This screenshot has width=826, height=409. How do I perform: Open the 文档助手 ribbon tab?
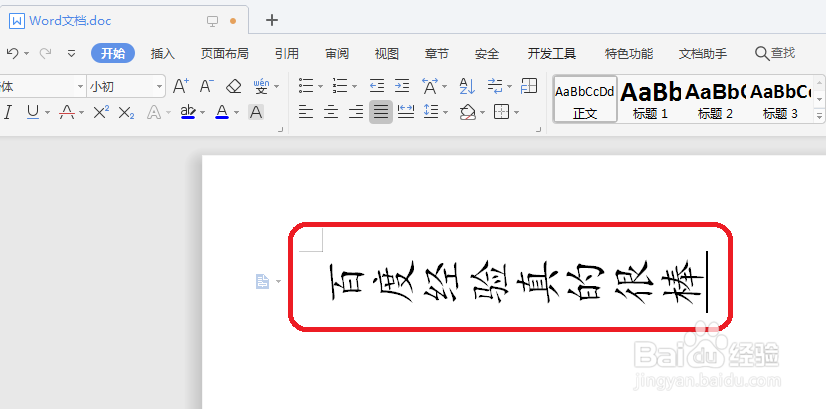point(703,54)
